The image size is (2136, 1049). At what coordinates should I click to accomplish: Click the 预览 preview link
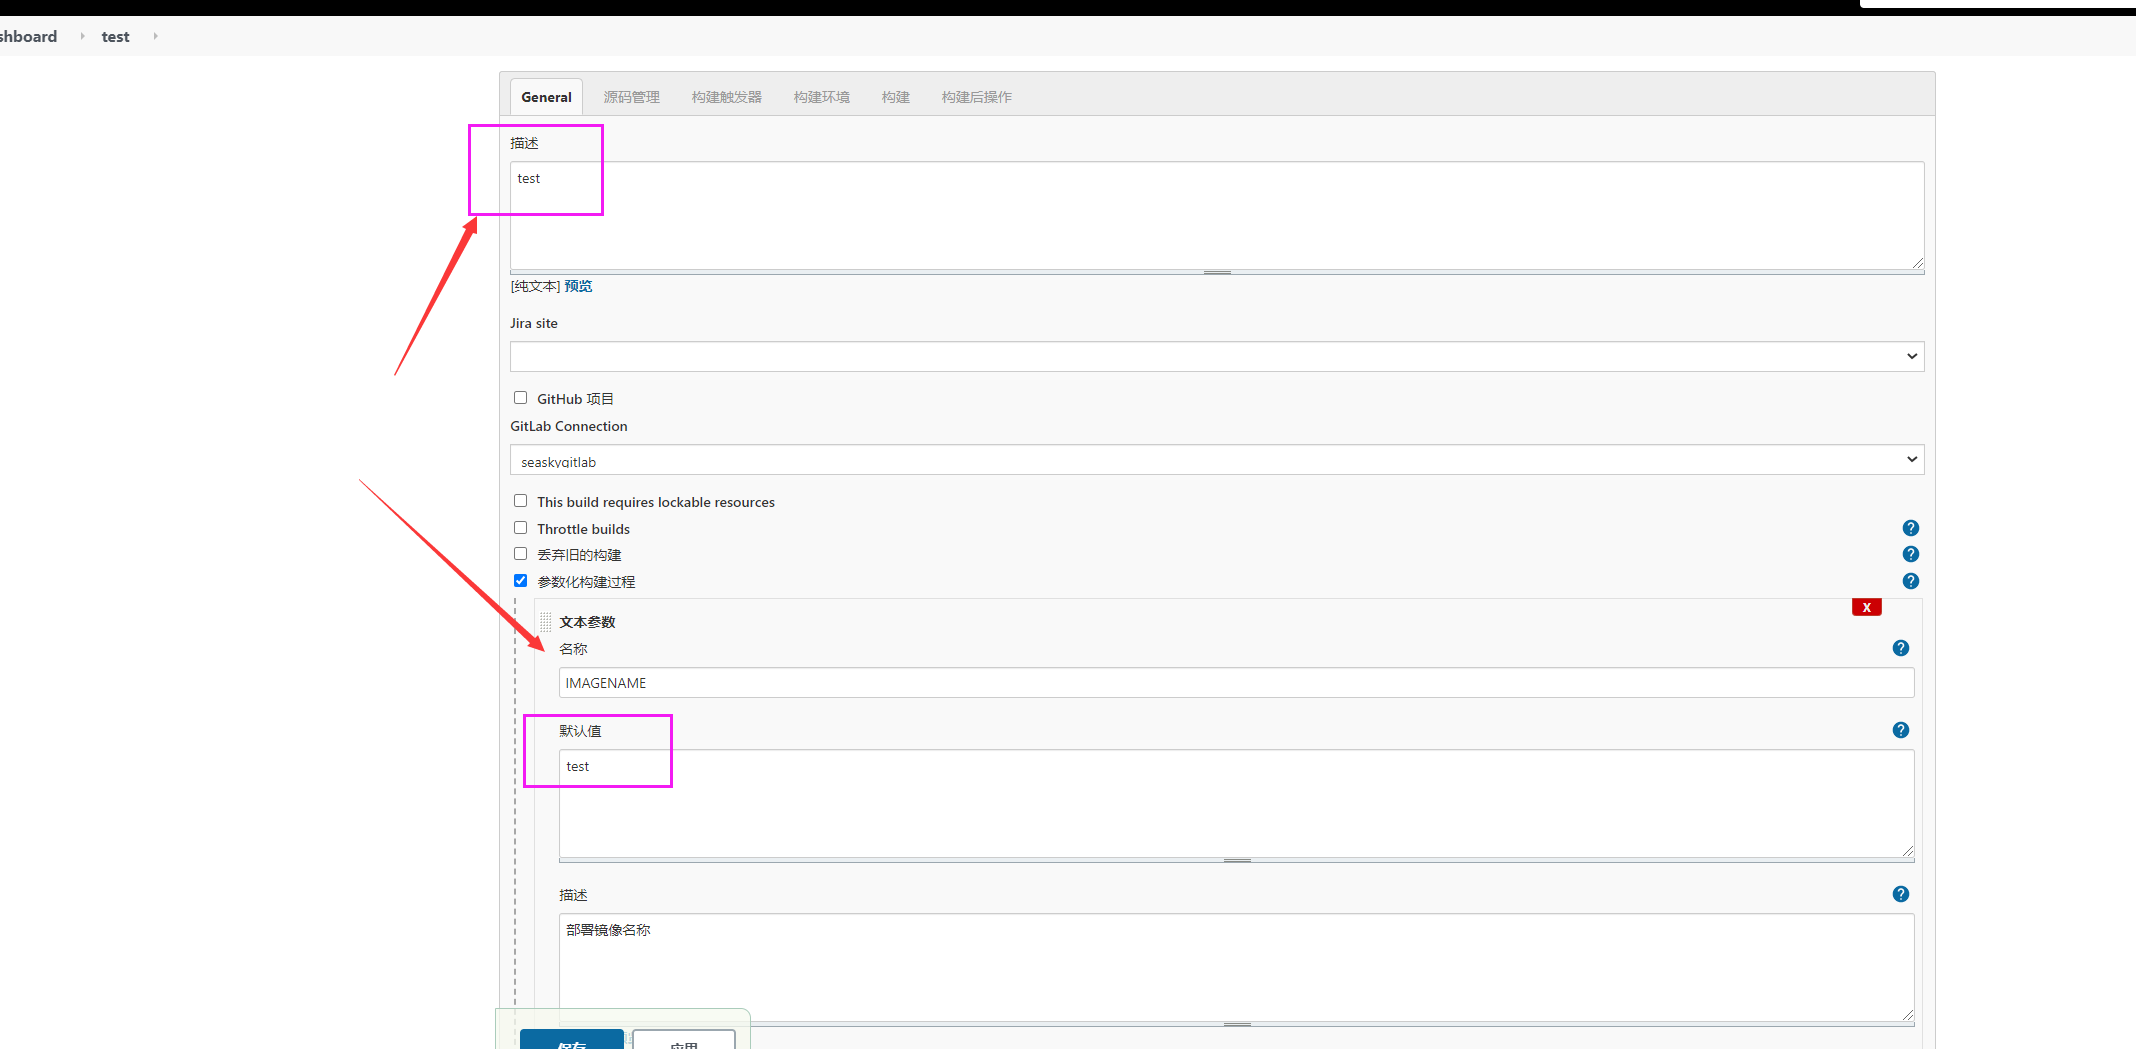[578, 286]
